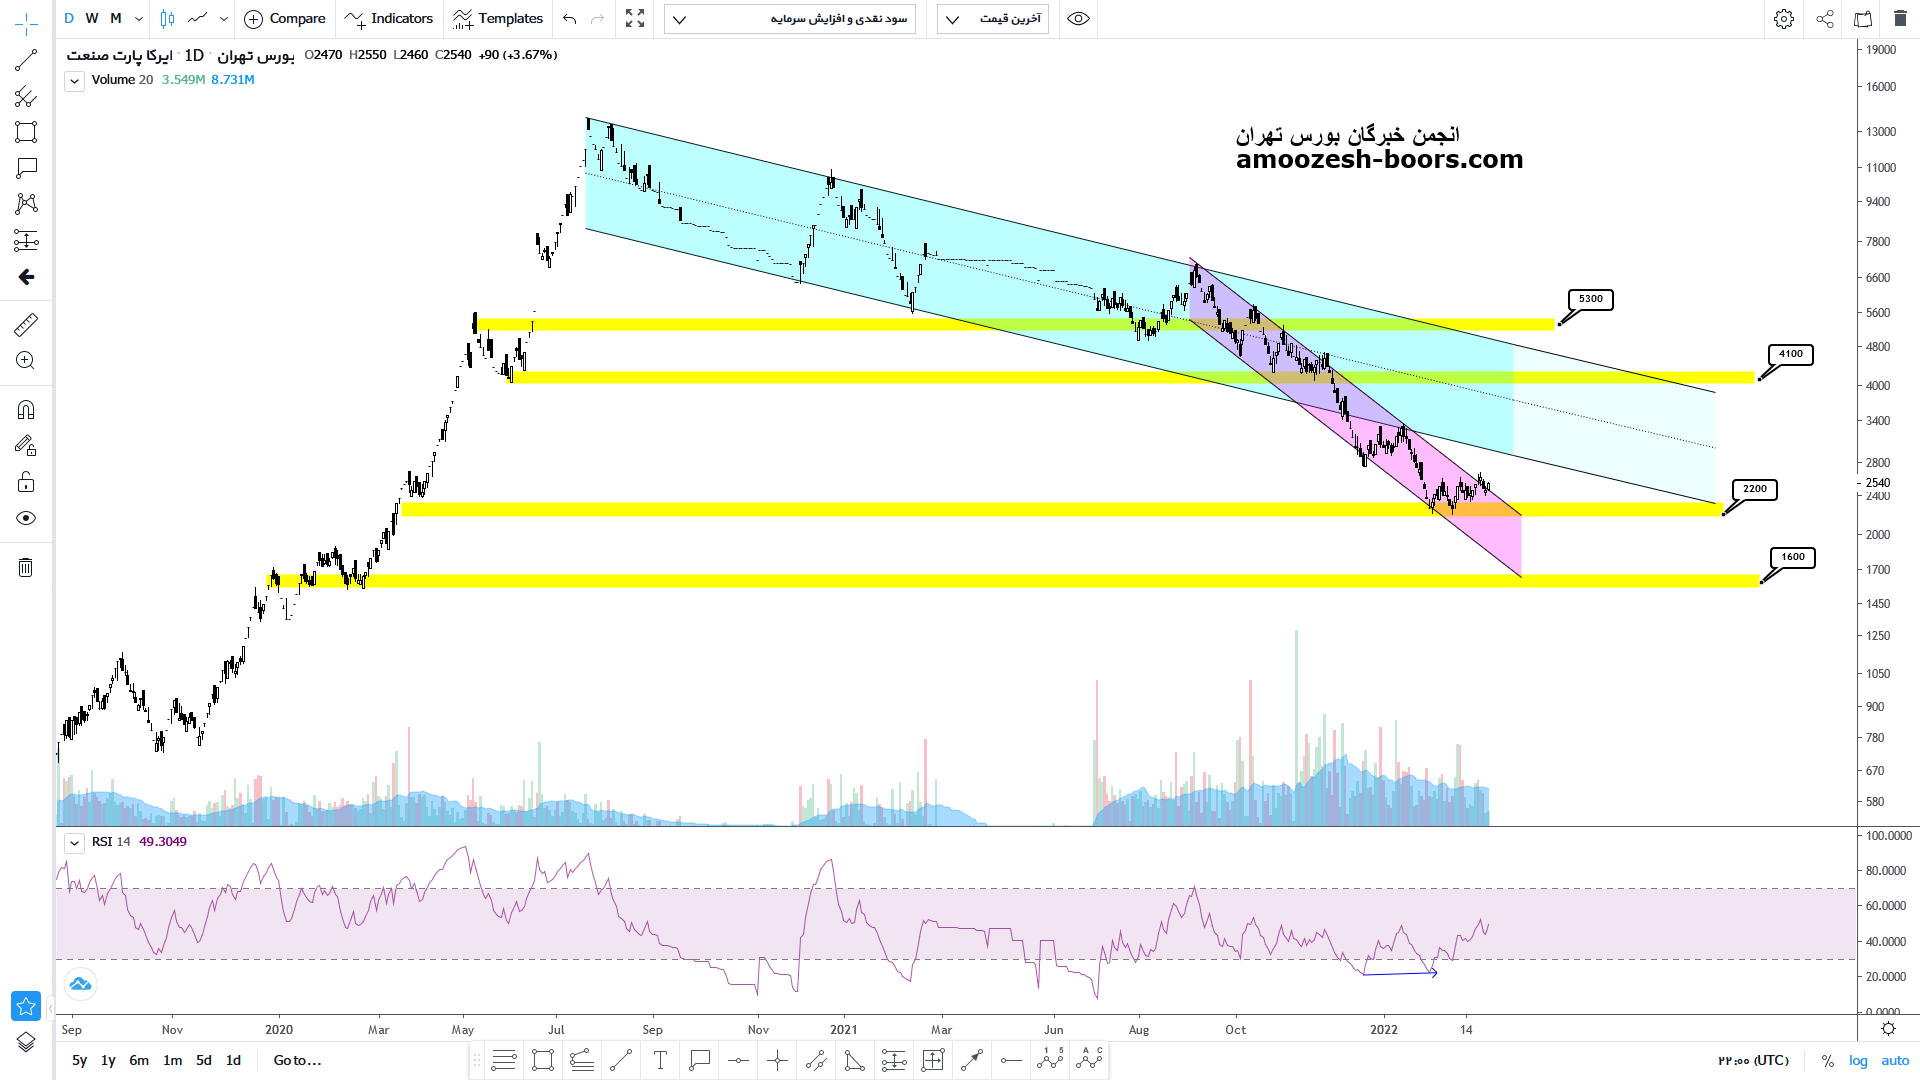
Task: Open the Templates menu
Action: (x=497, y=19)
